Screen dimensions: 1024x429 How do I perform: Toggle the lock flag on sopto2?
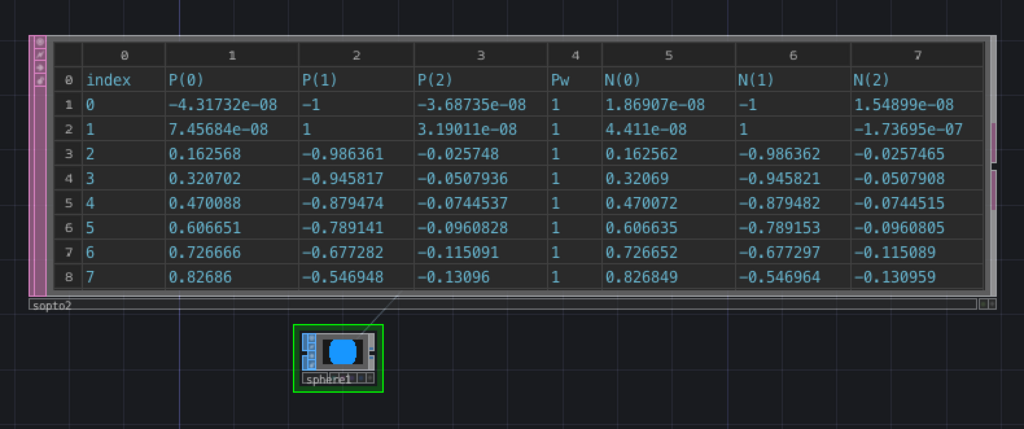coord(40,80)
